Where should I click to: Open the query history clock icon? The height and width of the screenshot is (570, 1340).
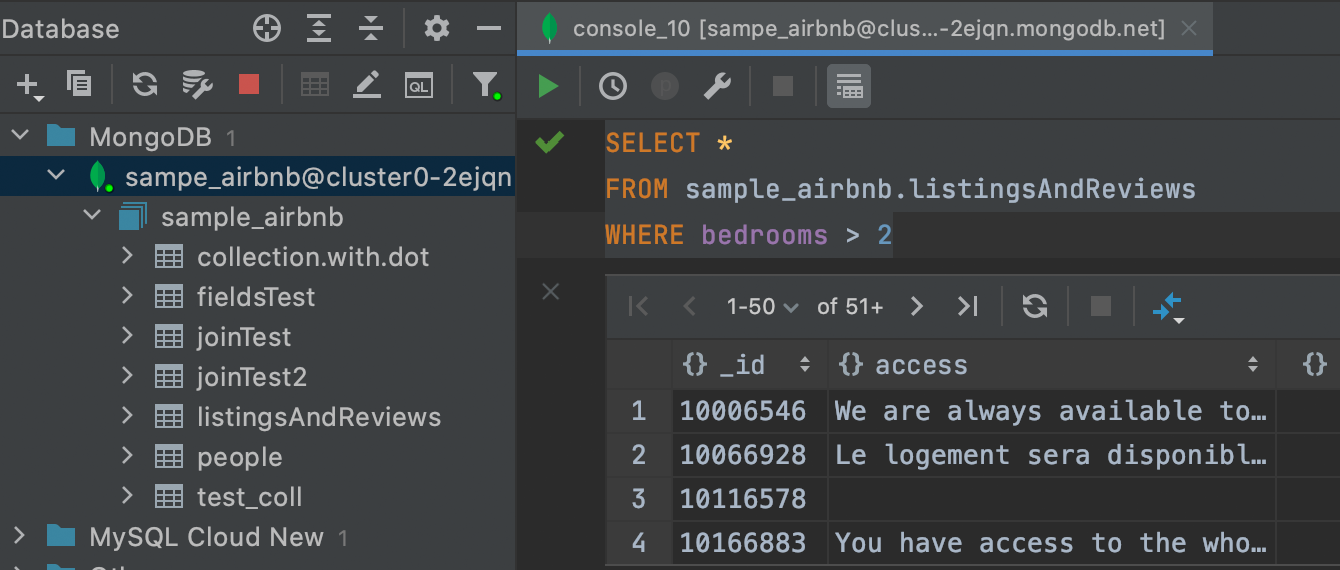[613, 86]
